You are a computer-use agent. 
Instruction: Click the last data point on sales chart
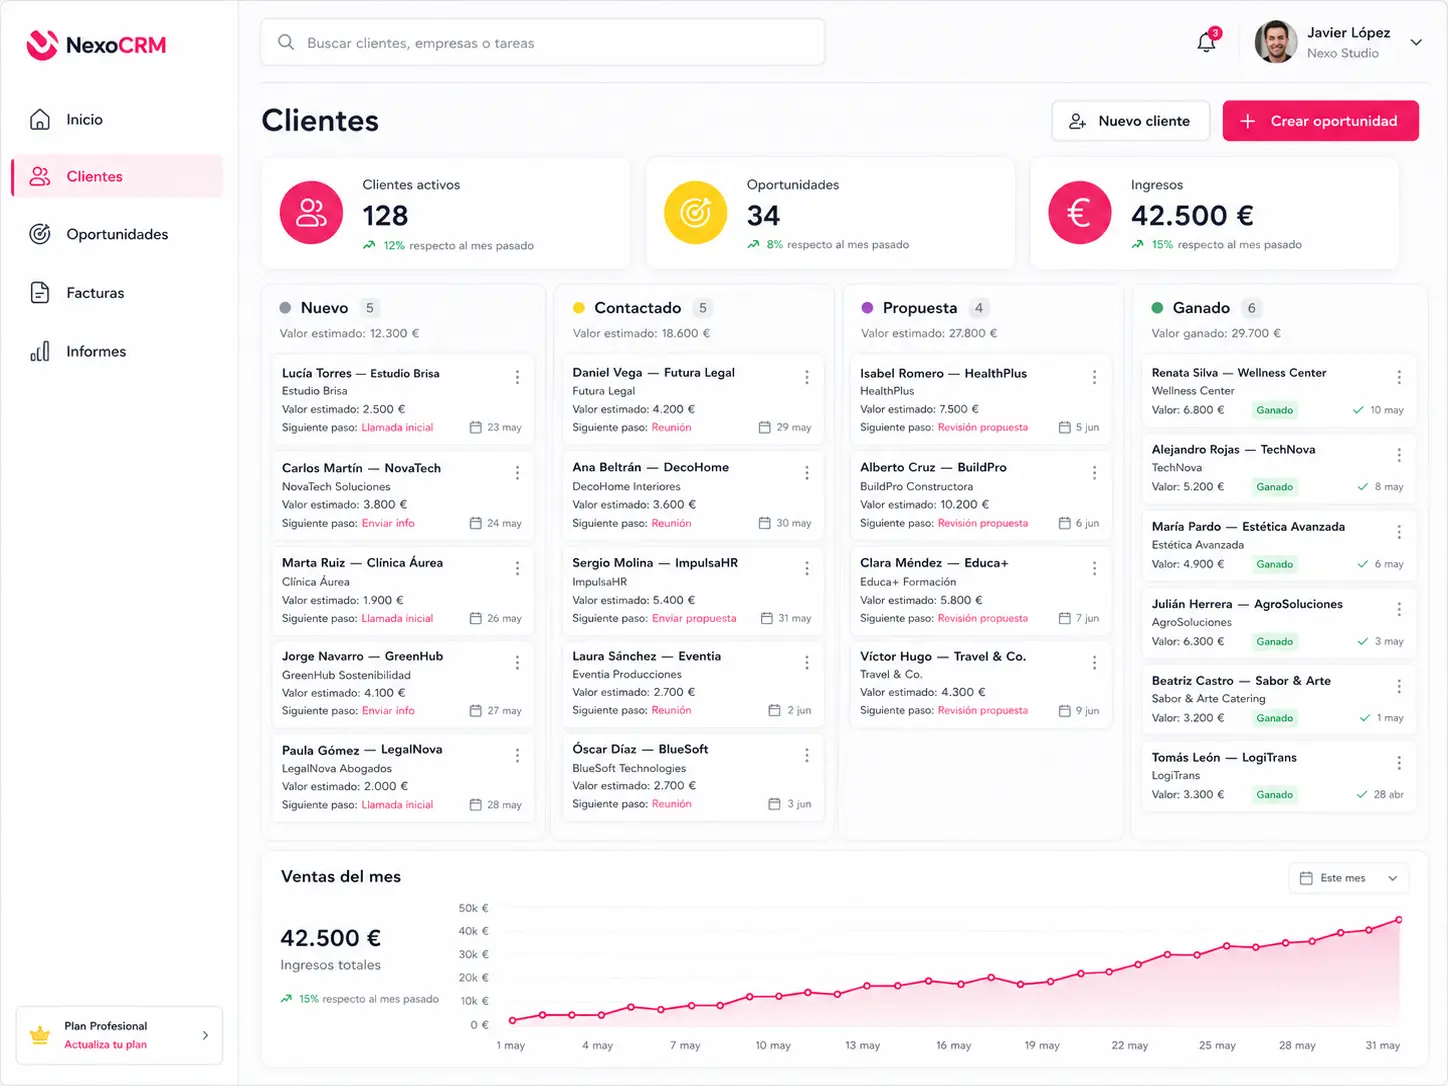tap(1398, 919)
